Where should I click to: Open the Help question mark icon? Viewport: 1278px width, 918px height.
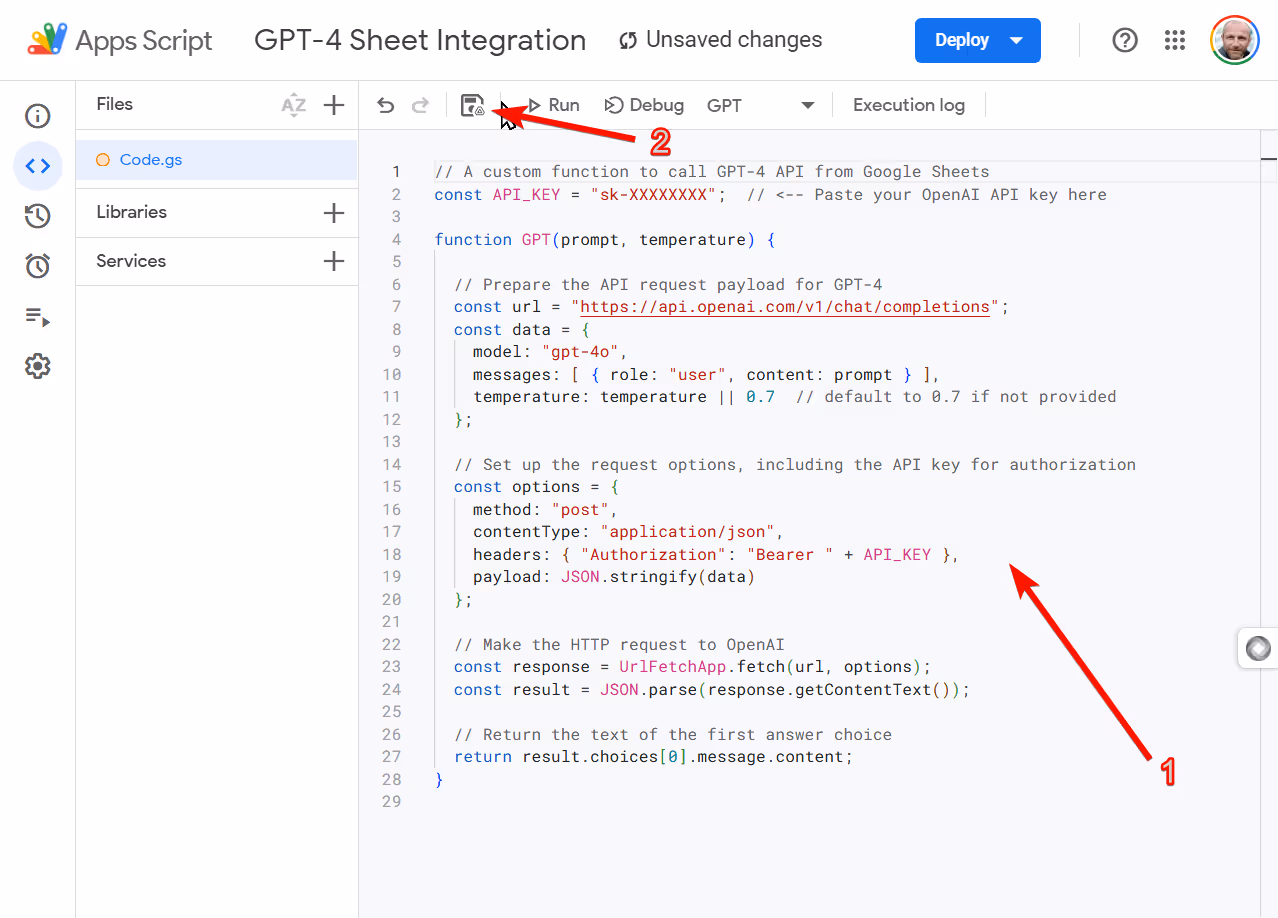pos(1125,41)
